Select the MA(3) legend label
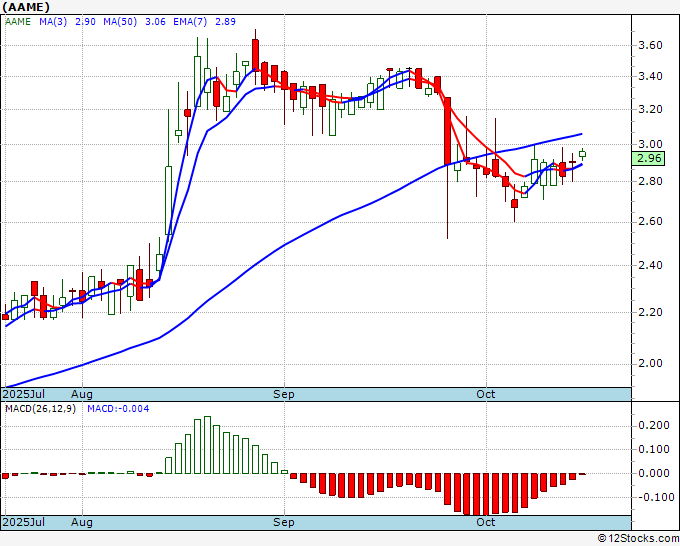680x546 pixels. pyautogui.click(x=53, y=22)
